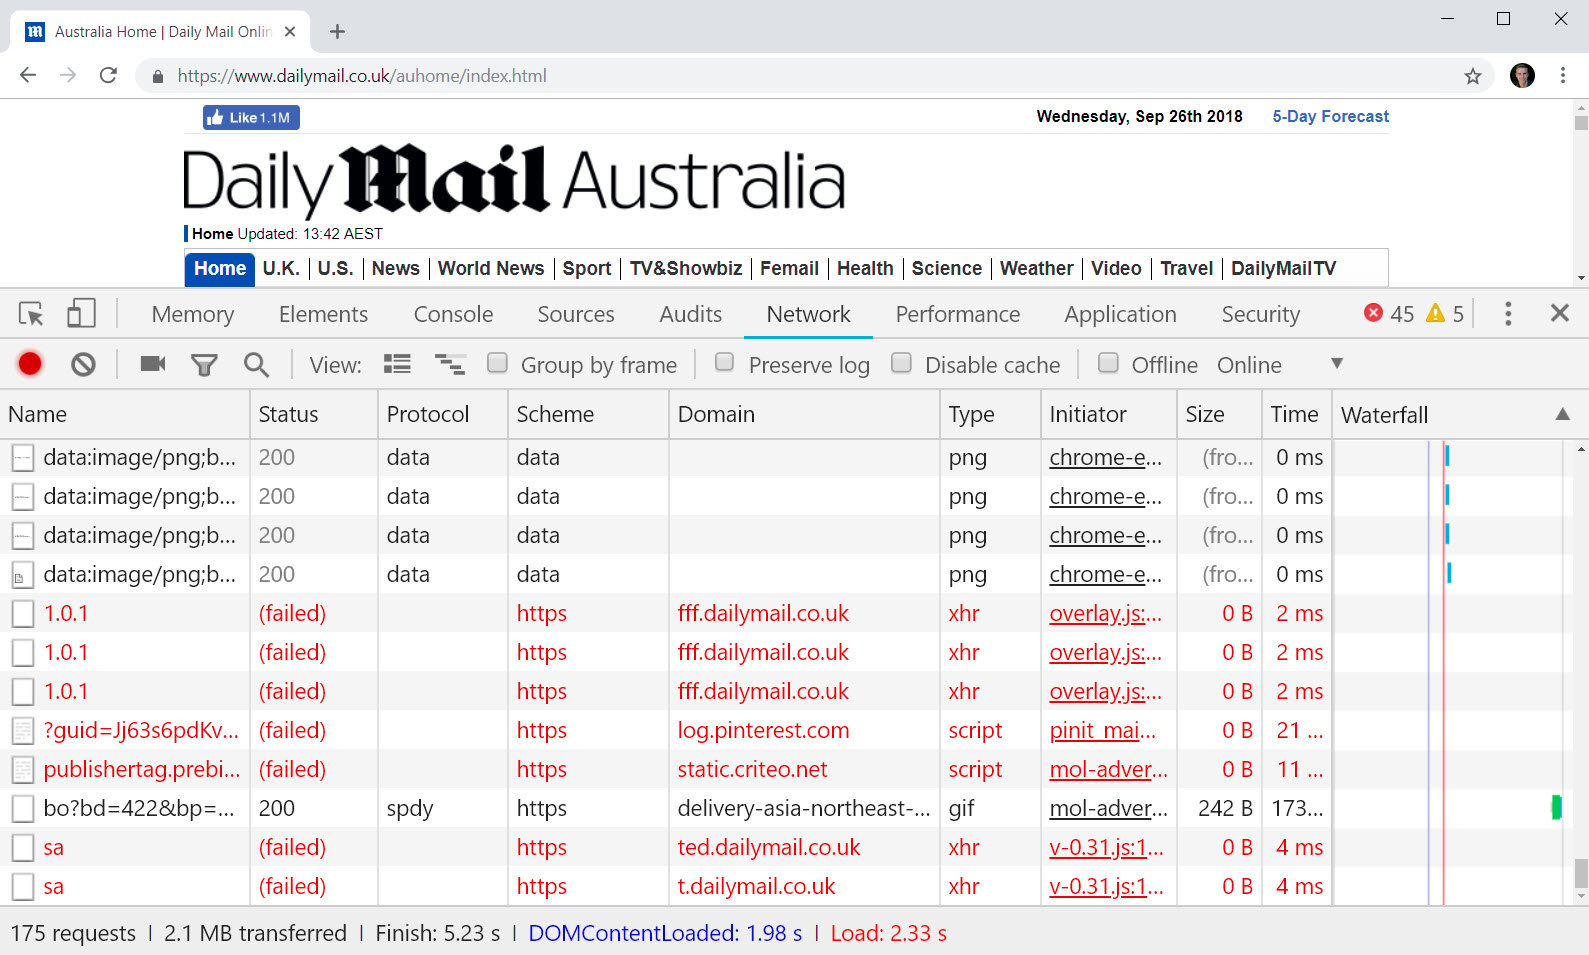This screenshot has width=1589, height=955.
Task: Switch to the Memory tab
Action: [193, 314]
